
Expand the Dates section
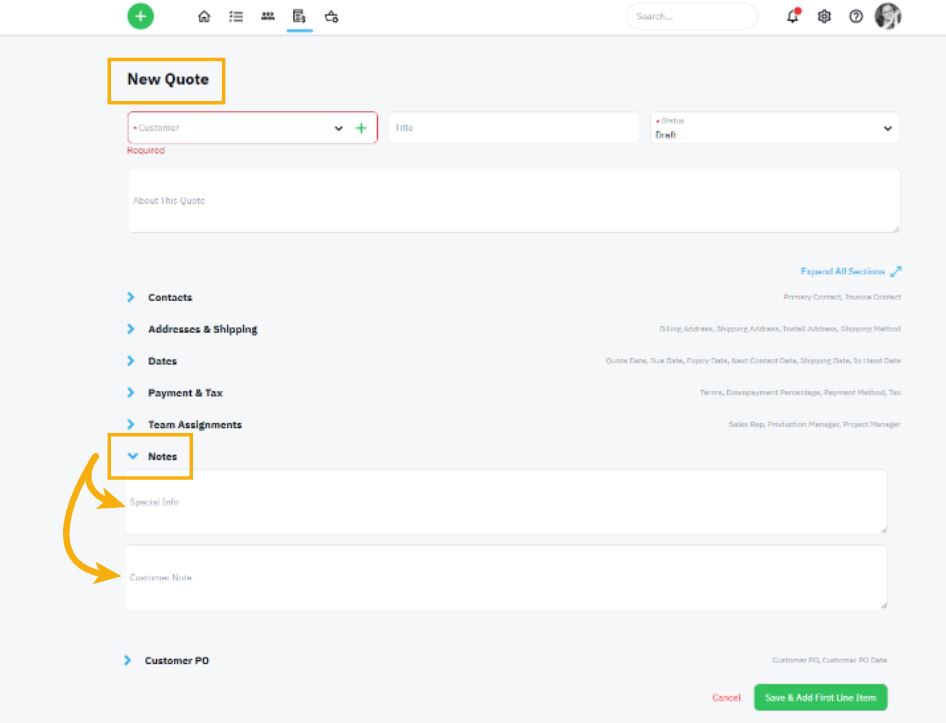click(x=152, y=361)
